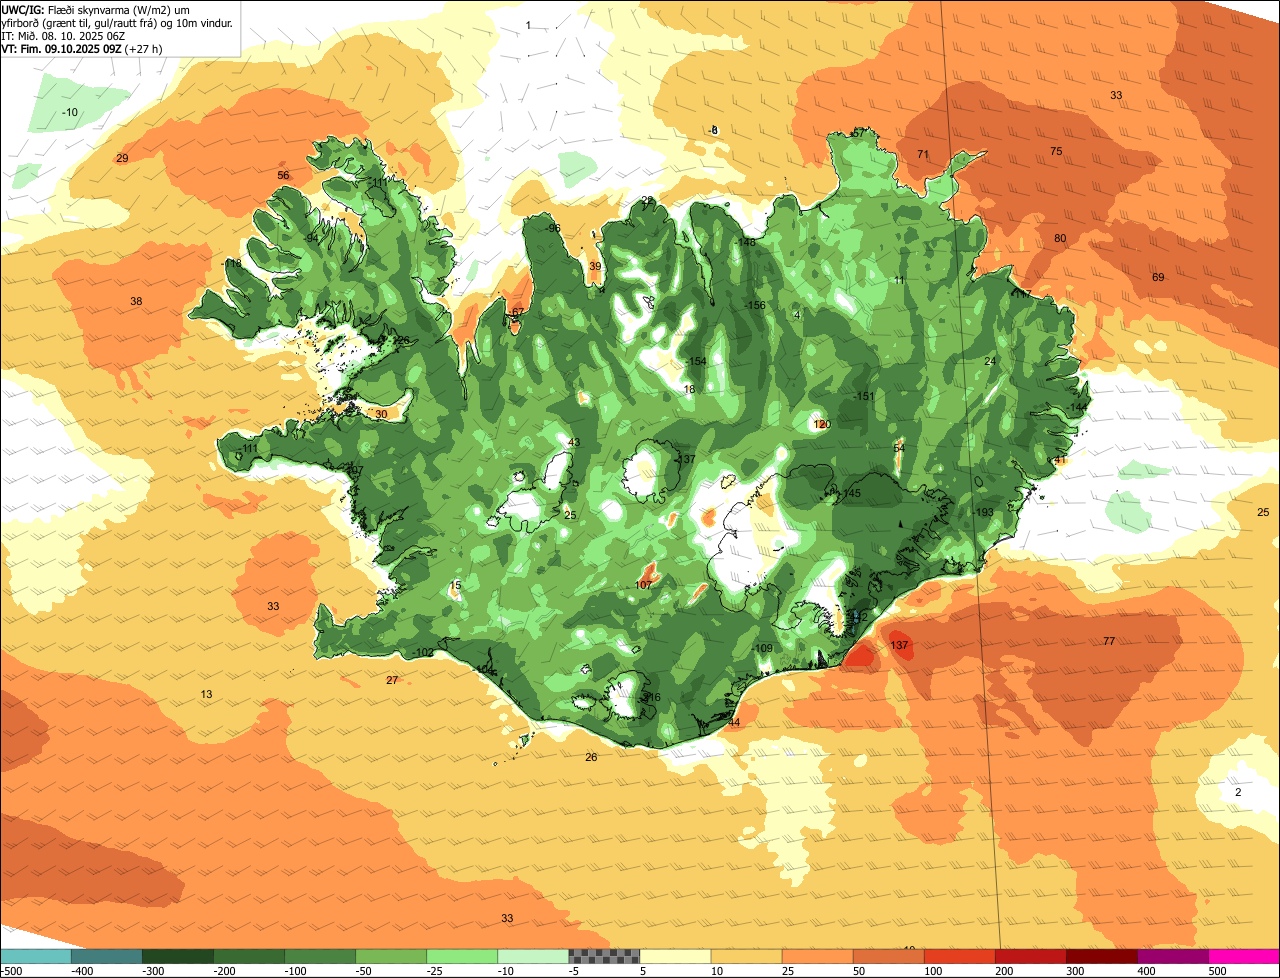Viewport: 1280px width, 978px height.
Task: Pick the dark teal swatch between -400 and -300
Action: pos(106,956)
